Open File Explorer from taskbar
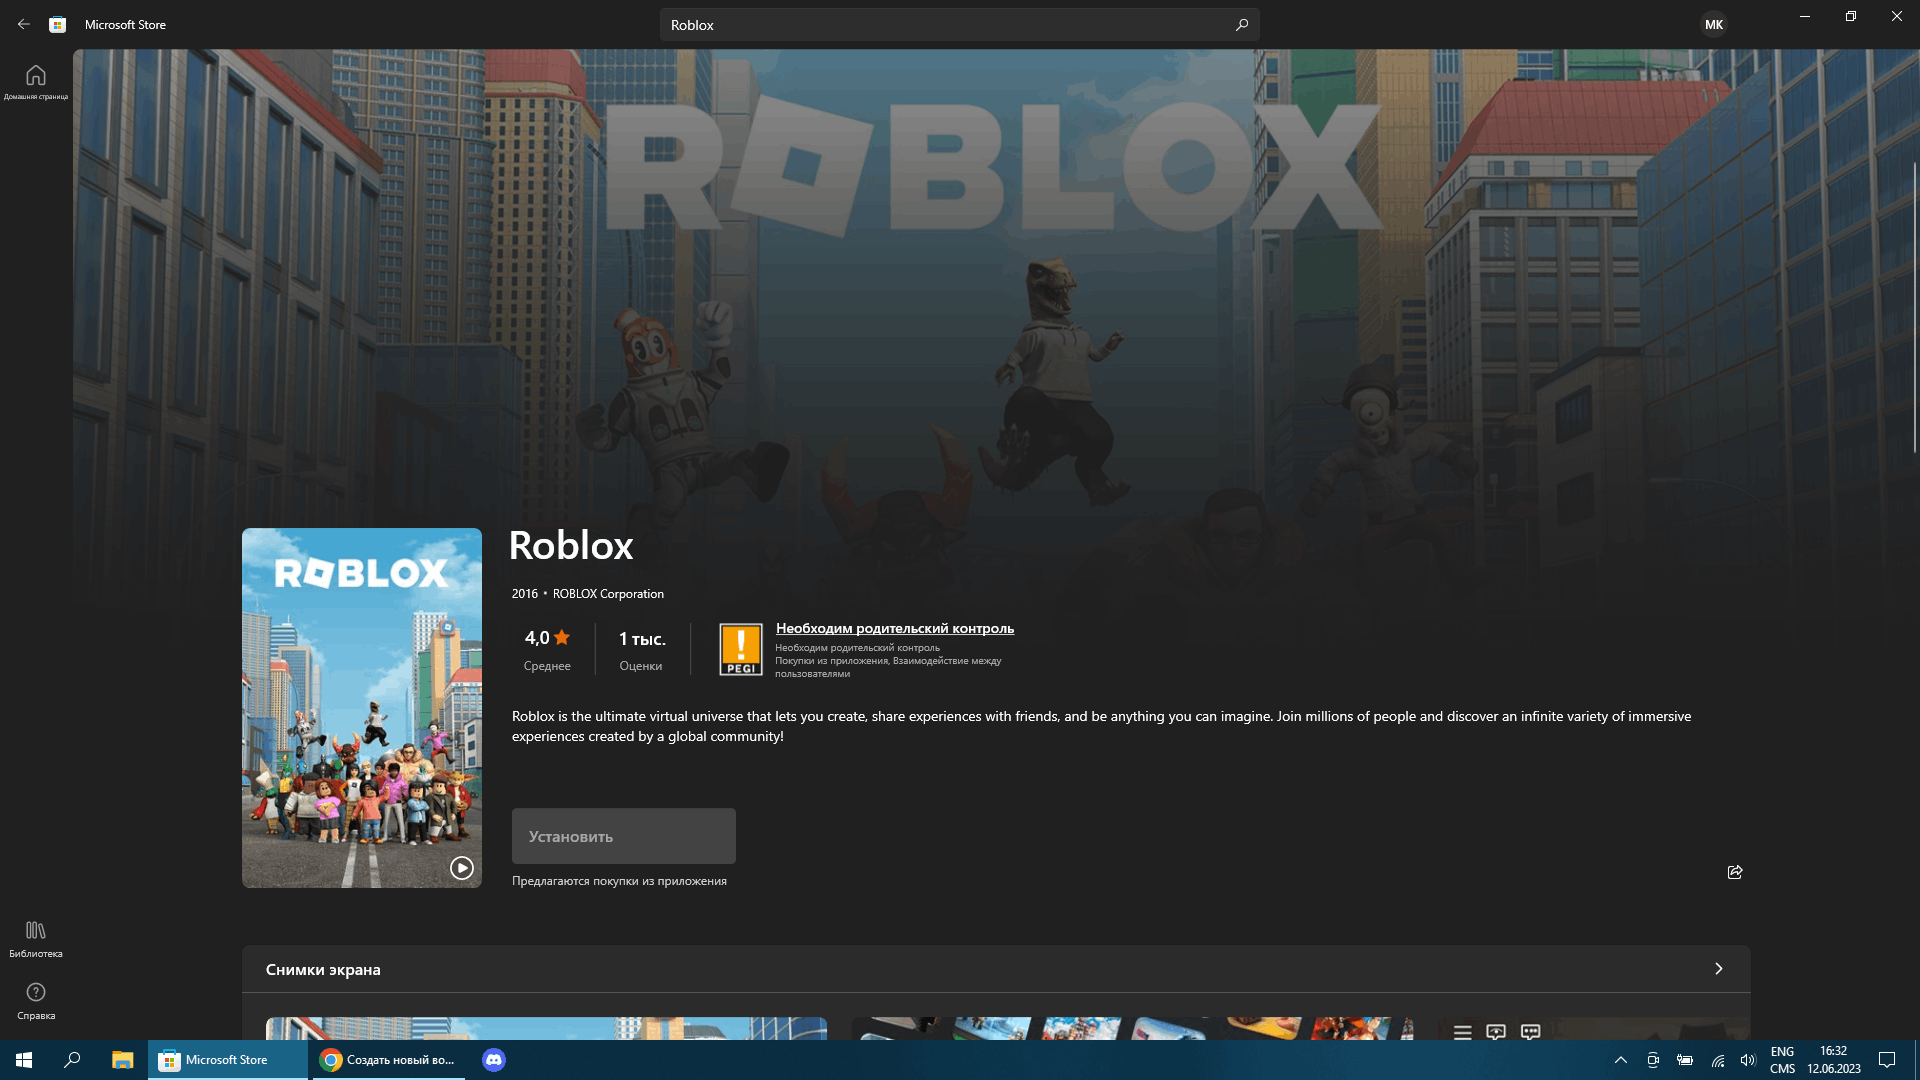This screenshot has width=1920, height=1080. (x=122, y=1060)
